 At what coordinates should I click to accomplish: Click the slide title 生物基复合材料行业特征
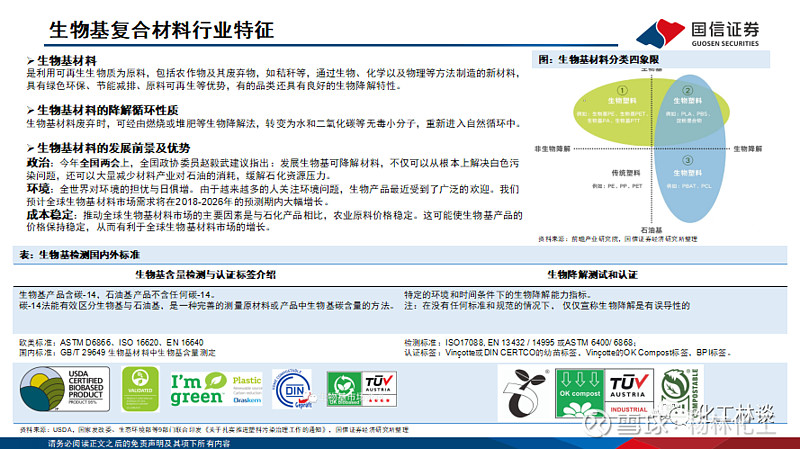(x=162, y=30)
